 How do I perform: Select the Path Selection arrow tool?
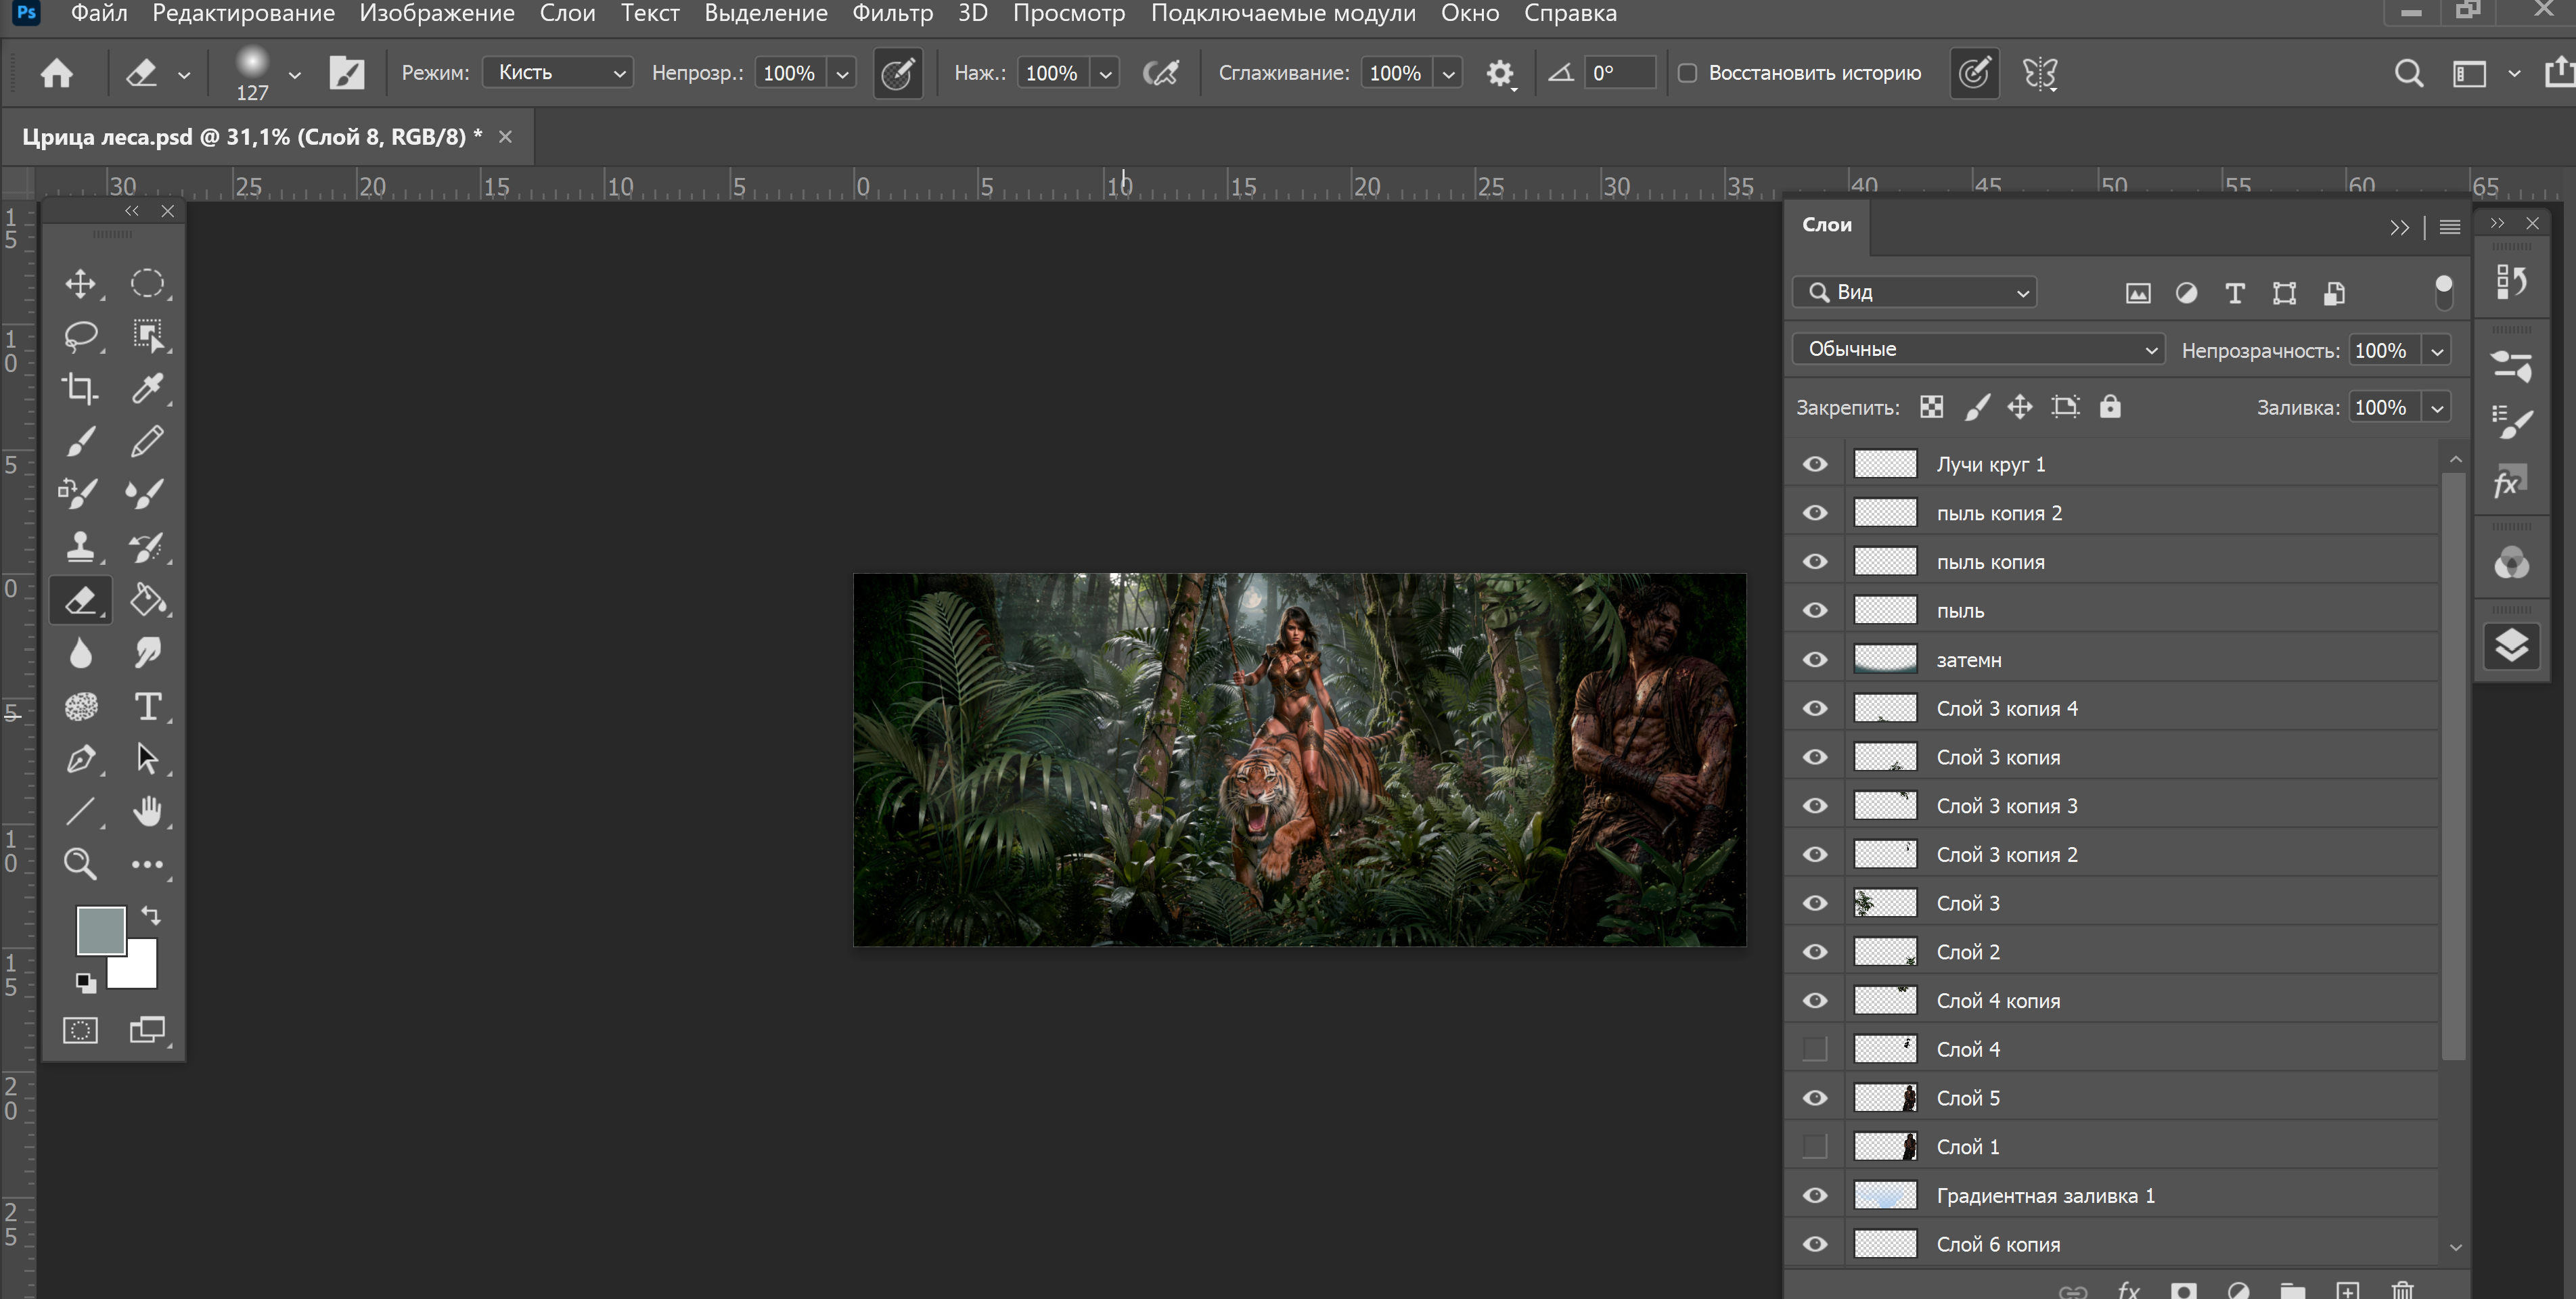point(147,759)
